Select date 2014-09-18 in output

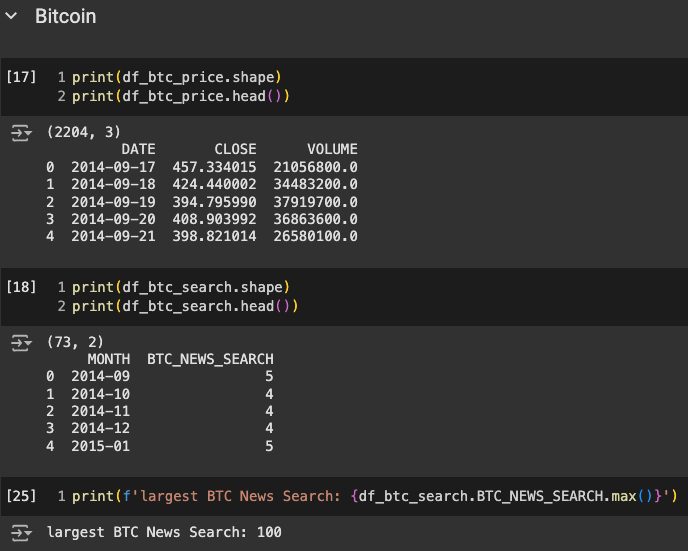(x=113, y=184)
